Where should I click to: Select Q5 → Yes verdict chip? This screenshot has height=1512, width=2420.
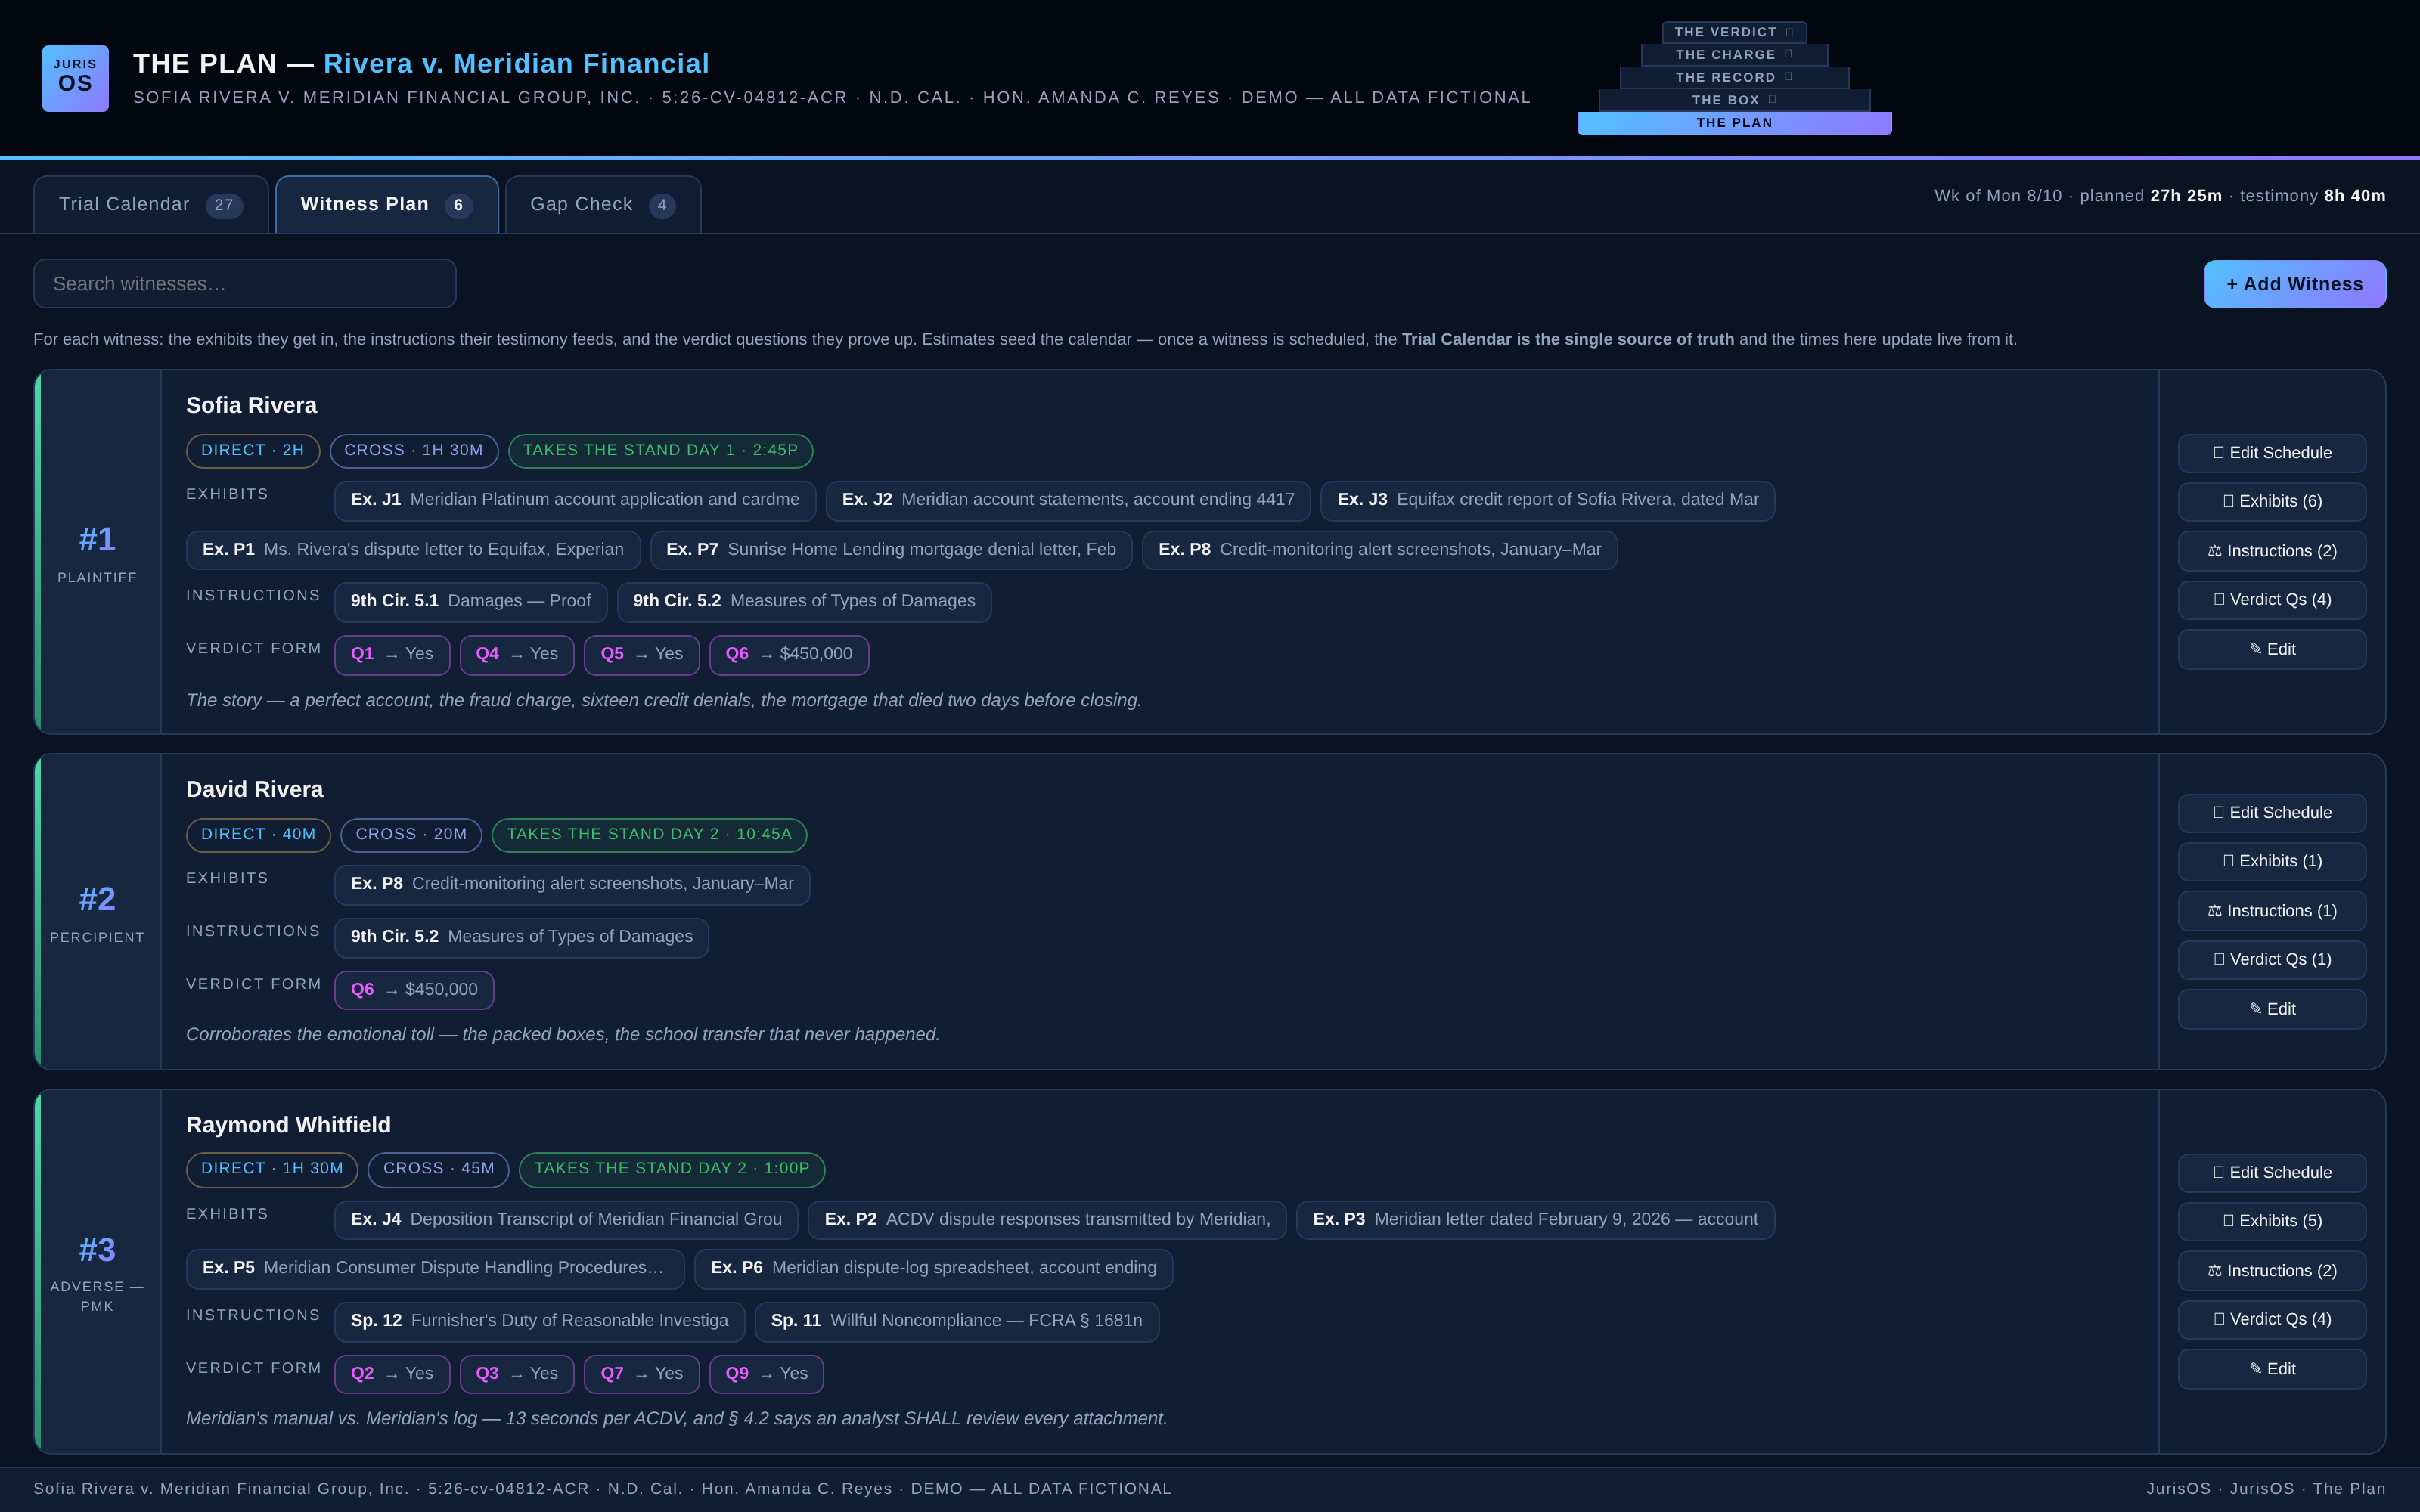tap(642, 655)
